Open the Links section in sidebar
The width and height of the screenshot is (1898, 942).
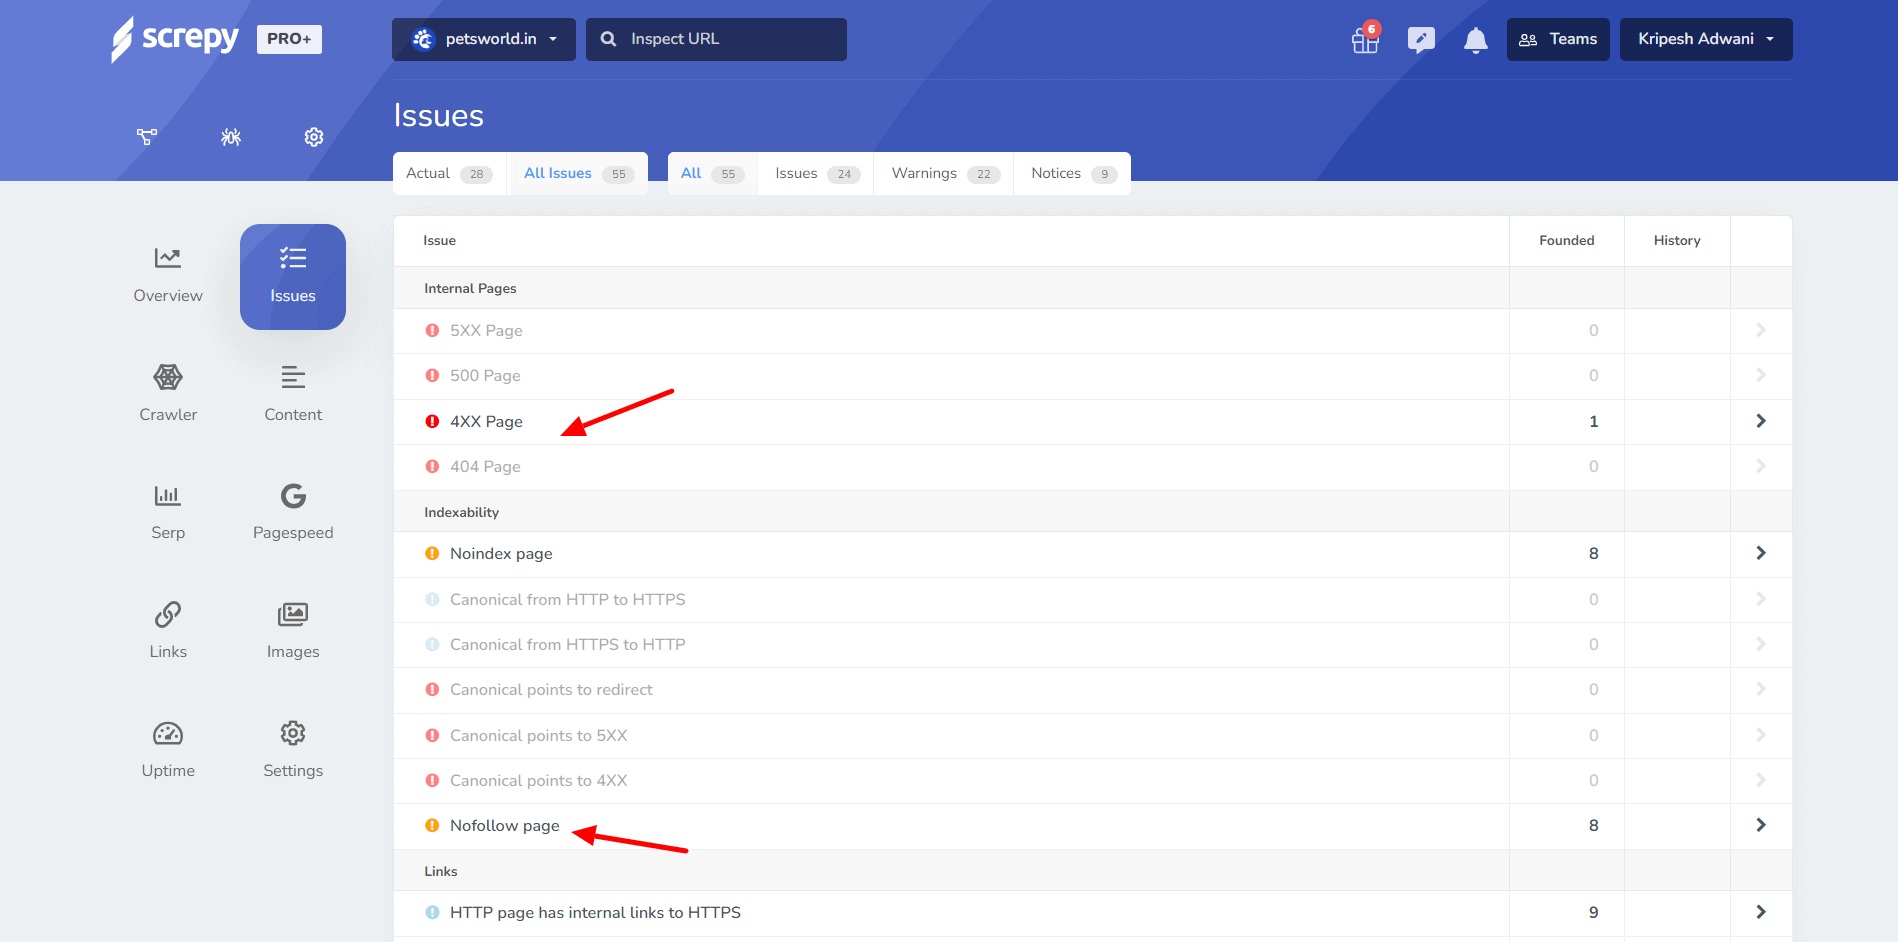point(168,630)
